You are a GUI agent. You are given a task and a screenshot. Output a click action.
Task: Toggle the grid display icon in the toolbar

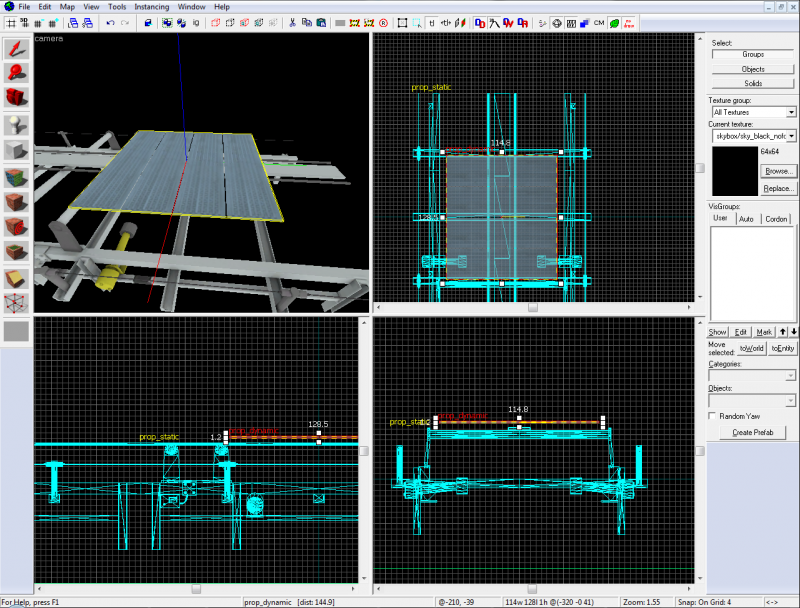click(10, 22)
